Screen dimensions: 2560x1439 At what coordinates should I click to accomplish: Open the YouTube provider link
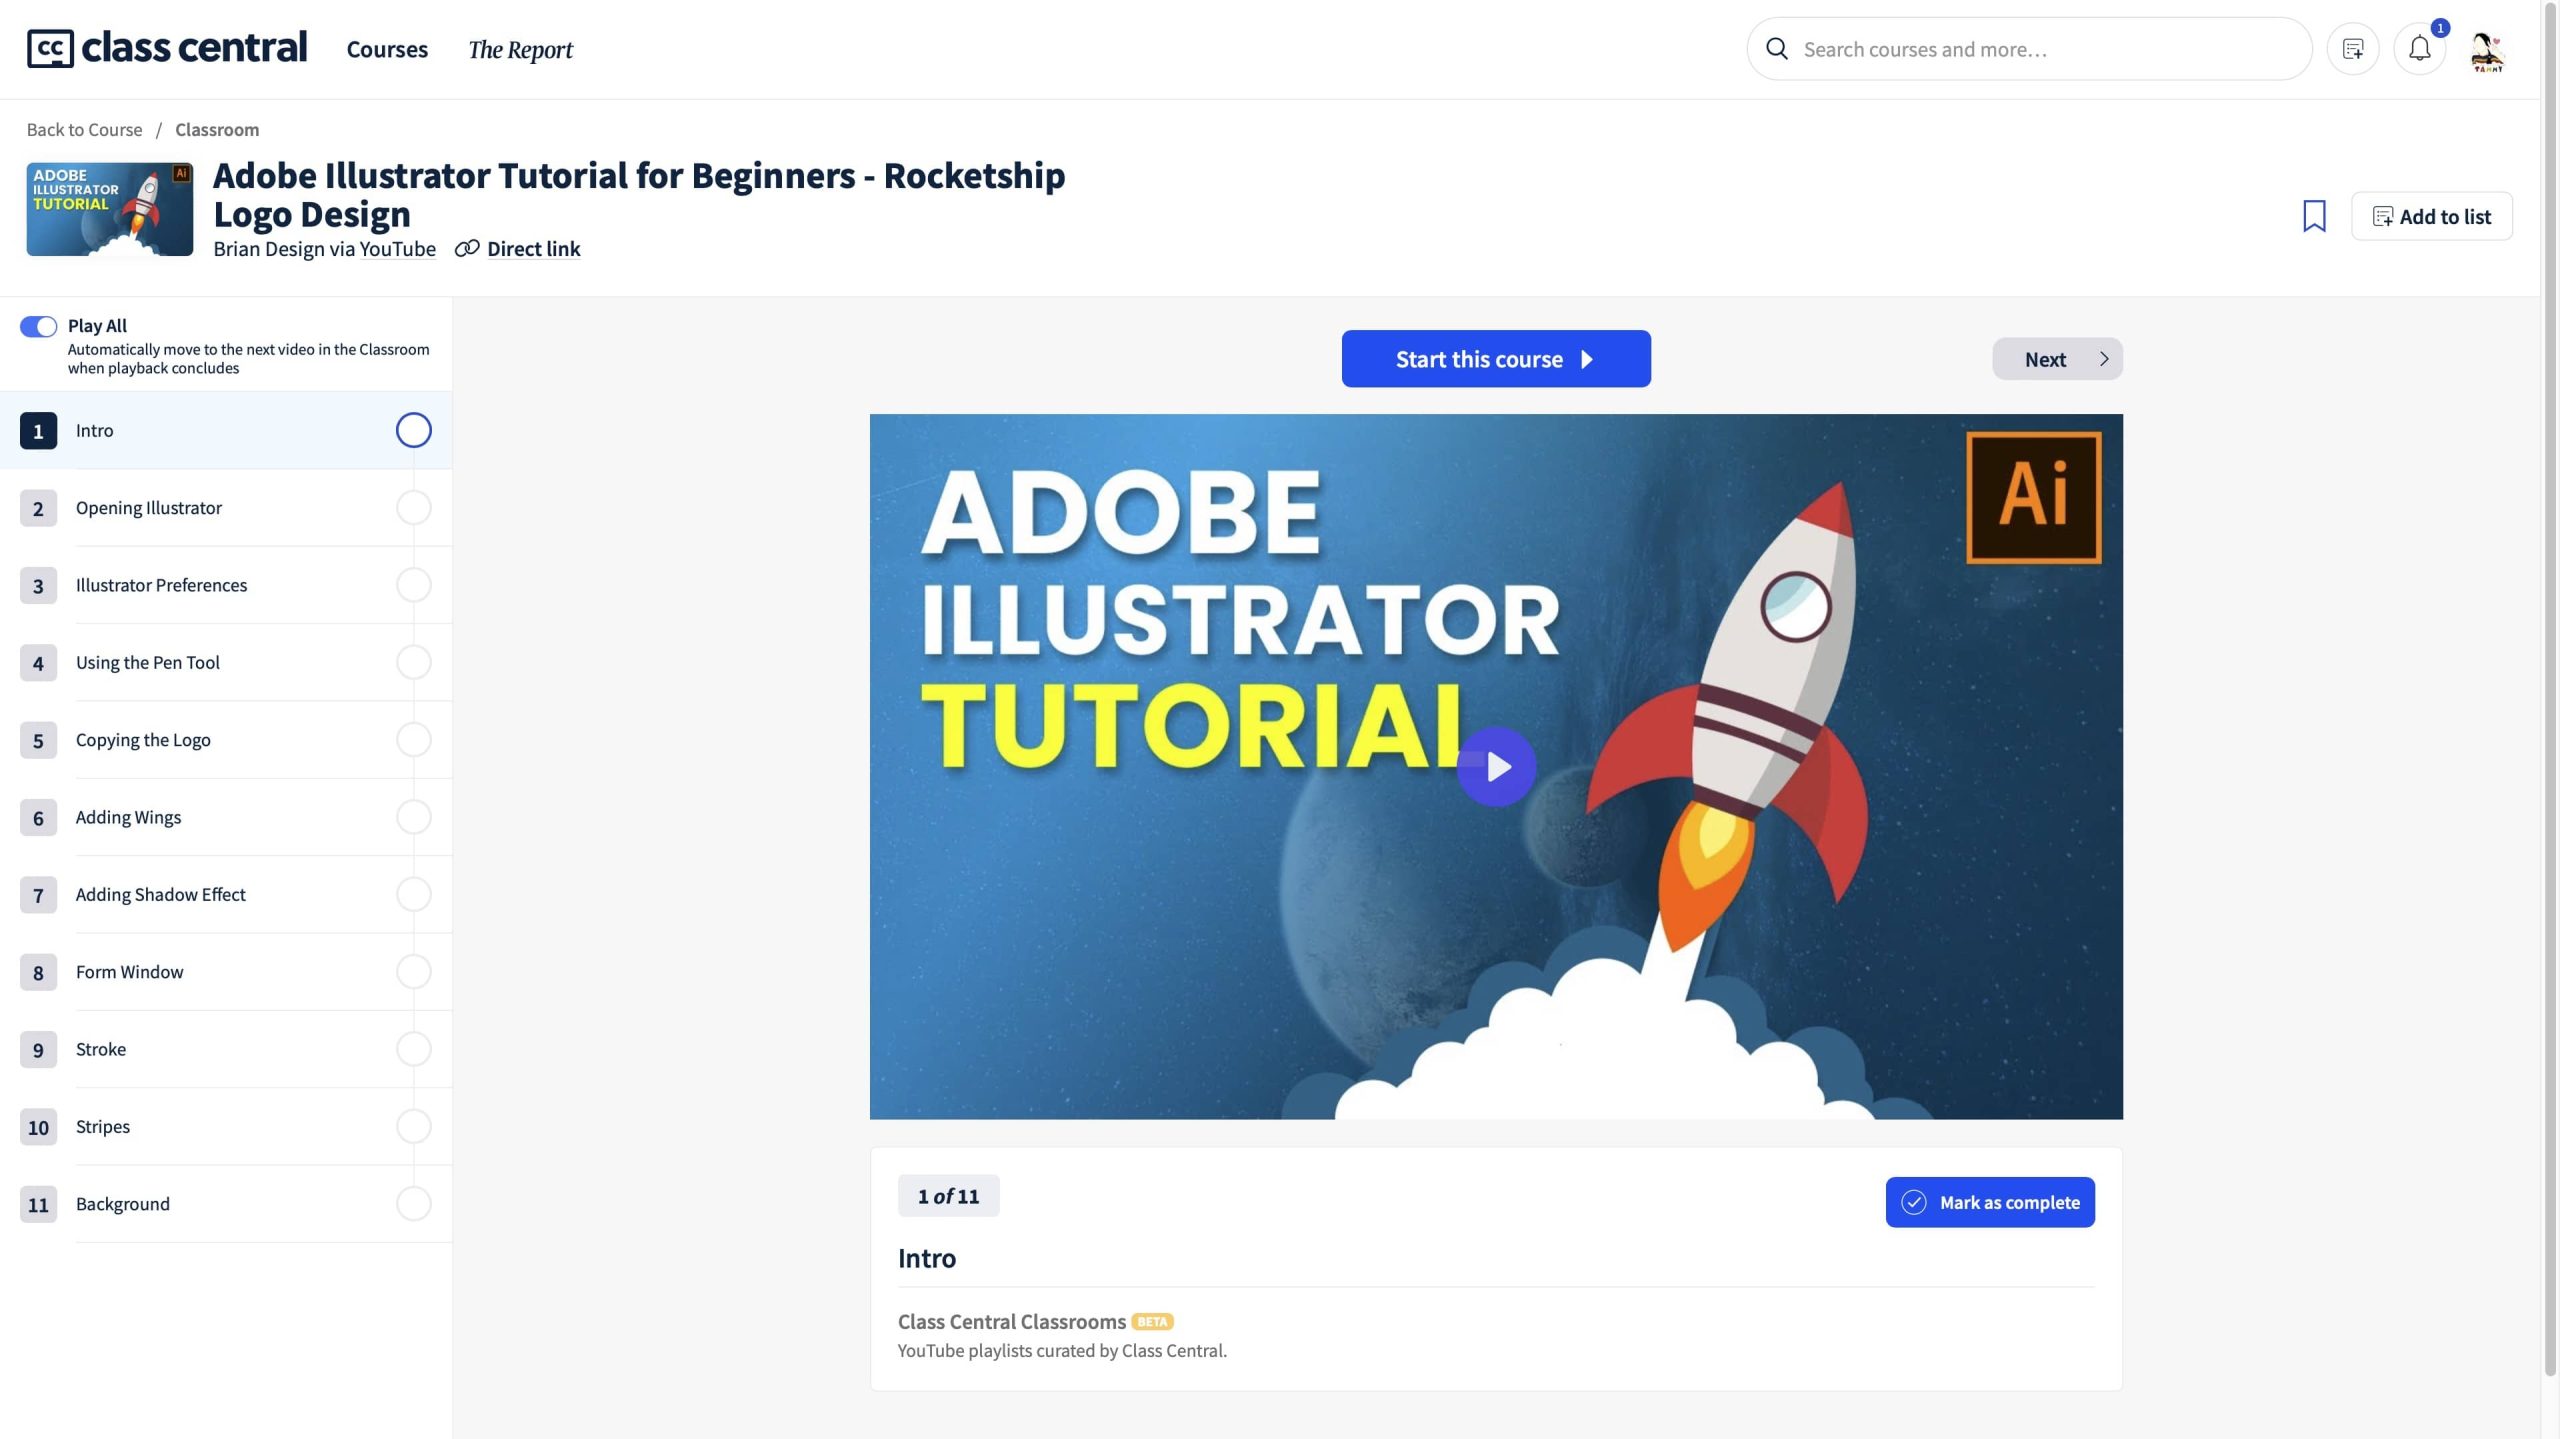[x=397, y=249]
